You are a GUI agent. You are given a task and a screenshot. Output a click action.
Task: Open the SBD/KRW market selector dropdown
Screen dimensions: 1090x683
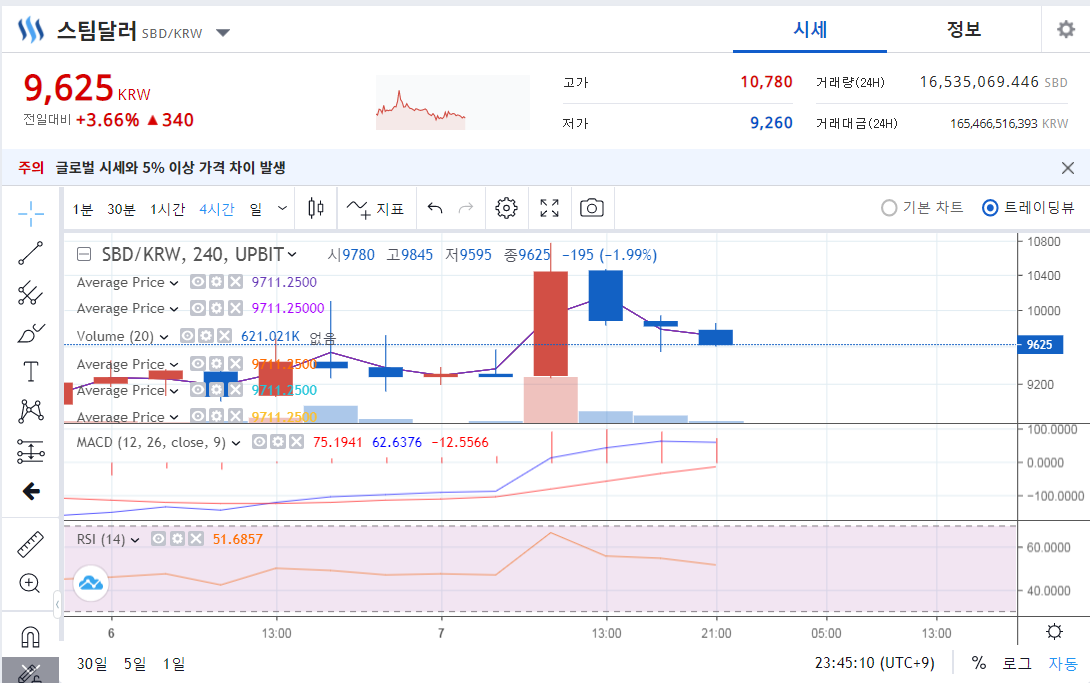click(222, 33)
